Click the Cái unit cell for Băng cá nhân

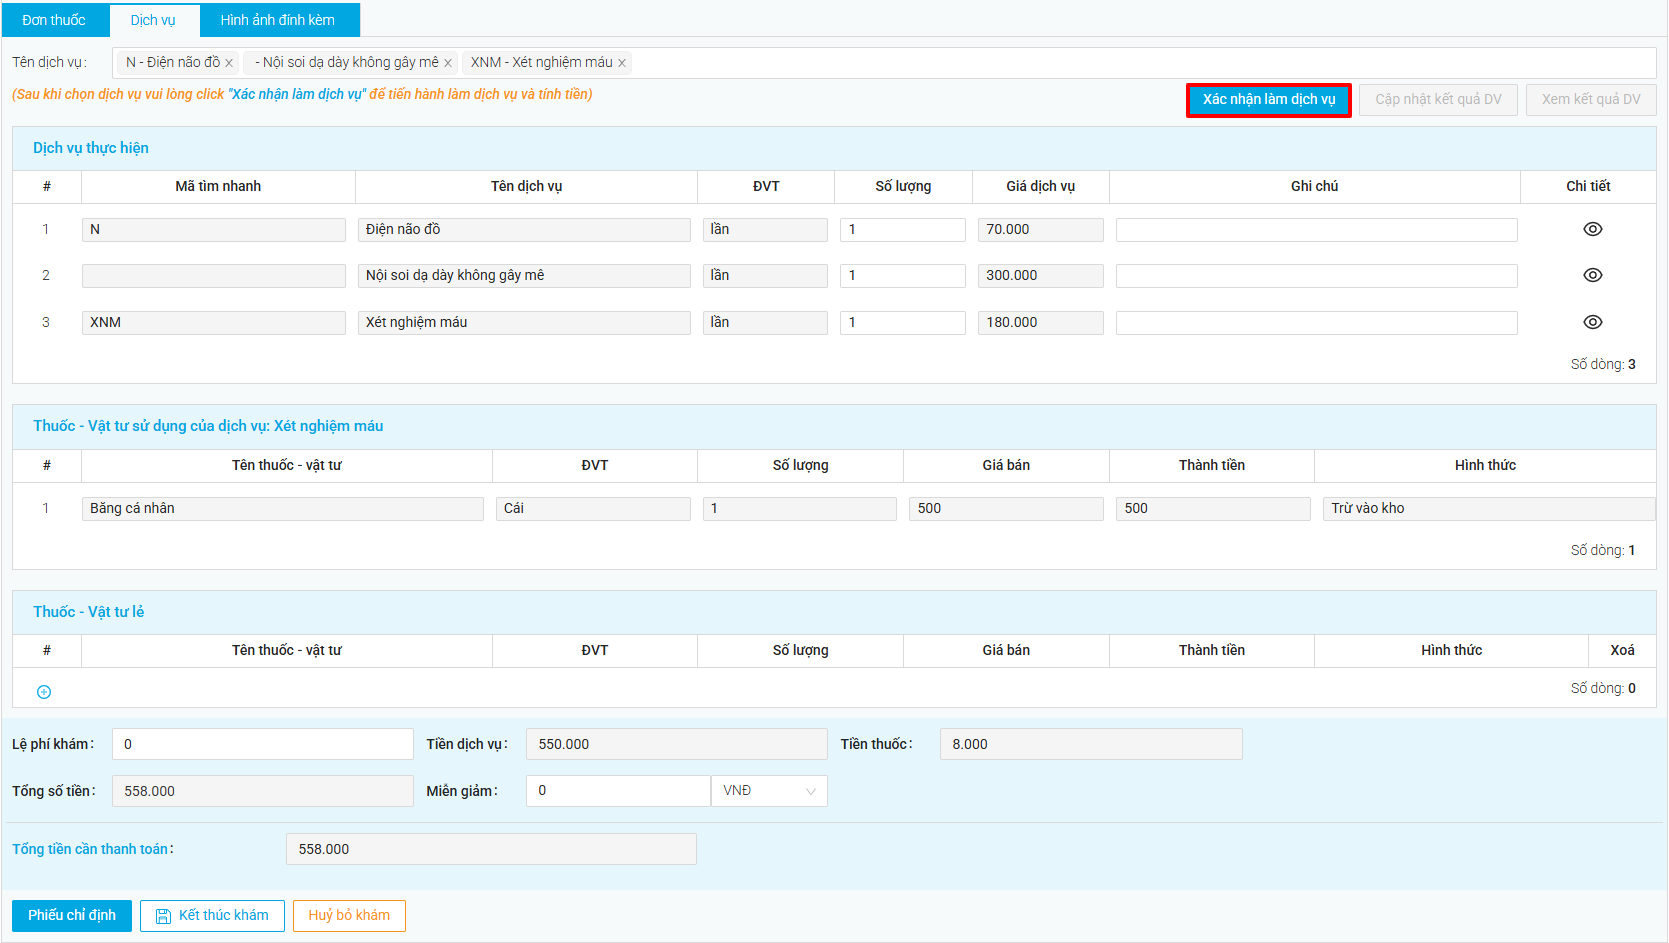click(594, 509)
